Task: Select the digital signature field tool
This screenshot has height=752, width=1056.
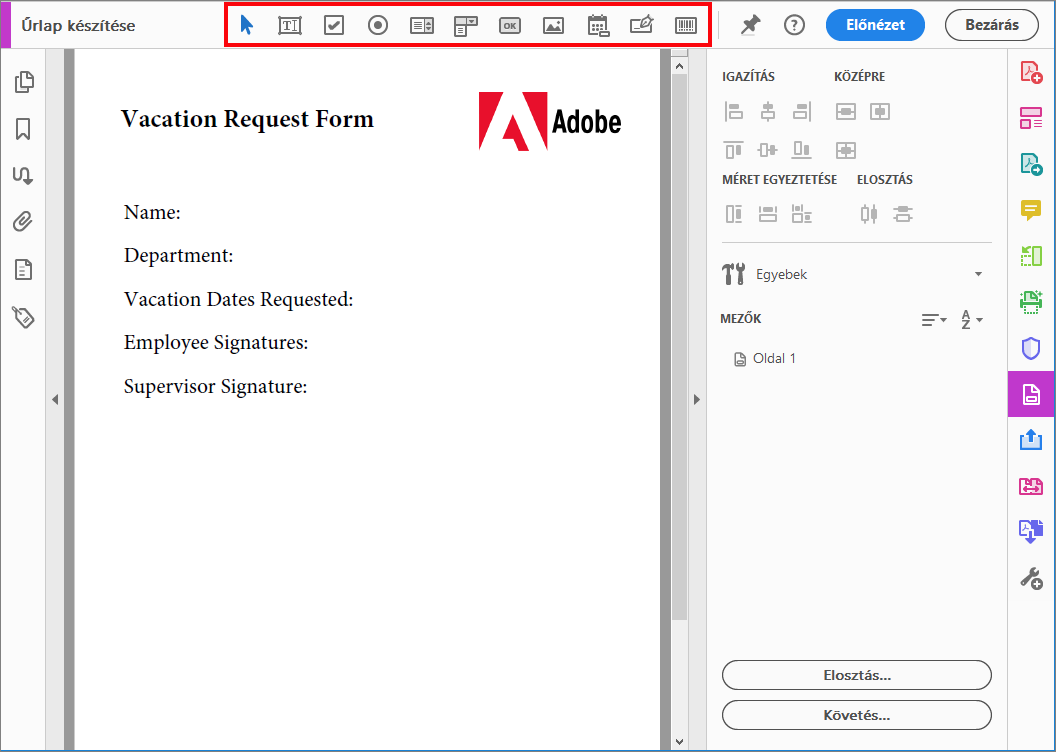Action: 641,25
